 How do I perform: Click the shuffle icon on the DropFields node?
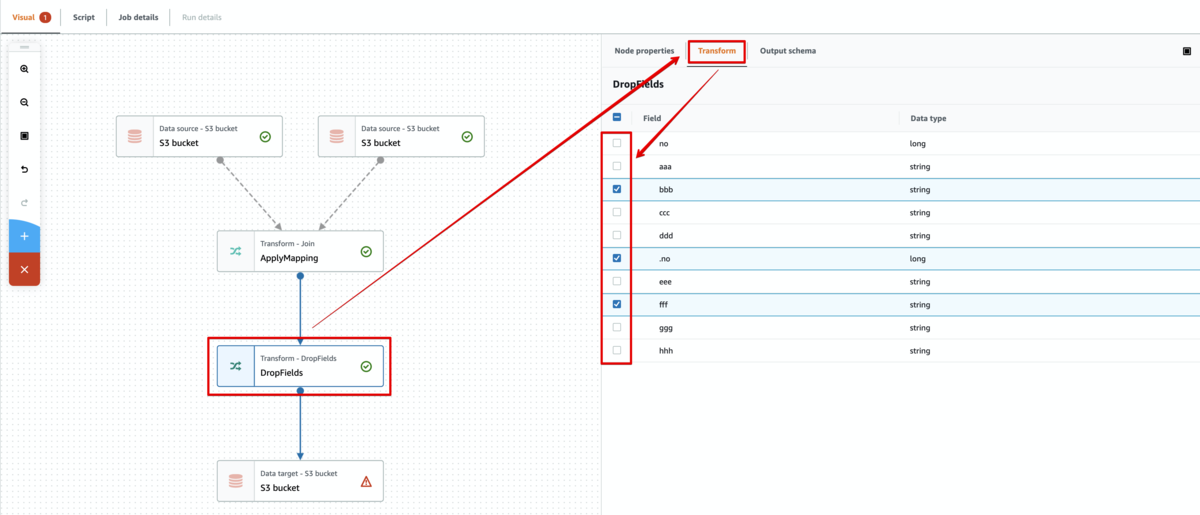coord(236,366)
